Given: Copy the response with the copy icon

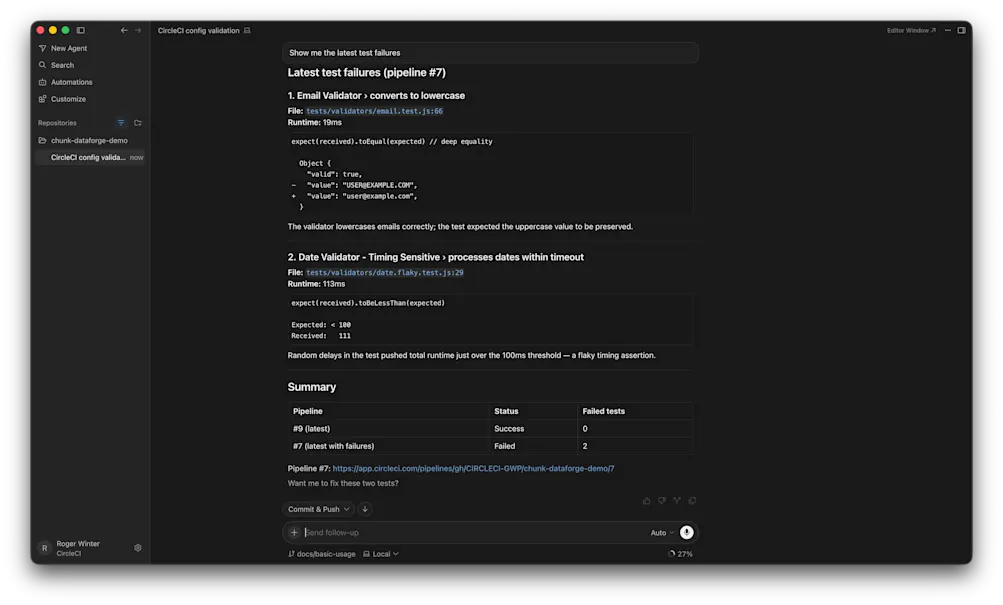Looking at the screenshot, I should tap(692, 501).
